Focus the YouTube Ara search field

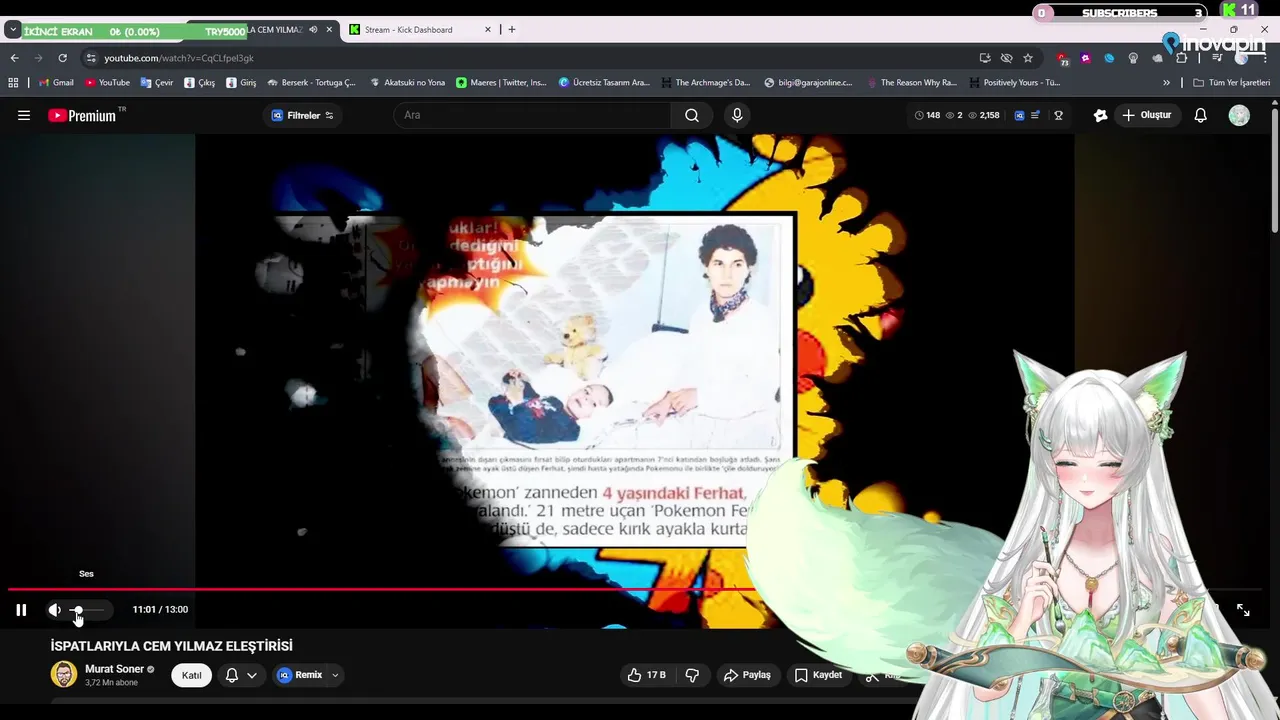[532, 115]
